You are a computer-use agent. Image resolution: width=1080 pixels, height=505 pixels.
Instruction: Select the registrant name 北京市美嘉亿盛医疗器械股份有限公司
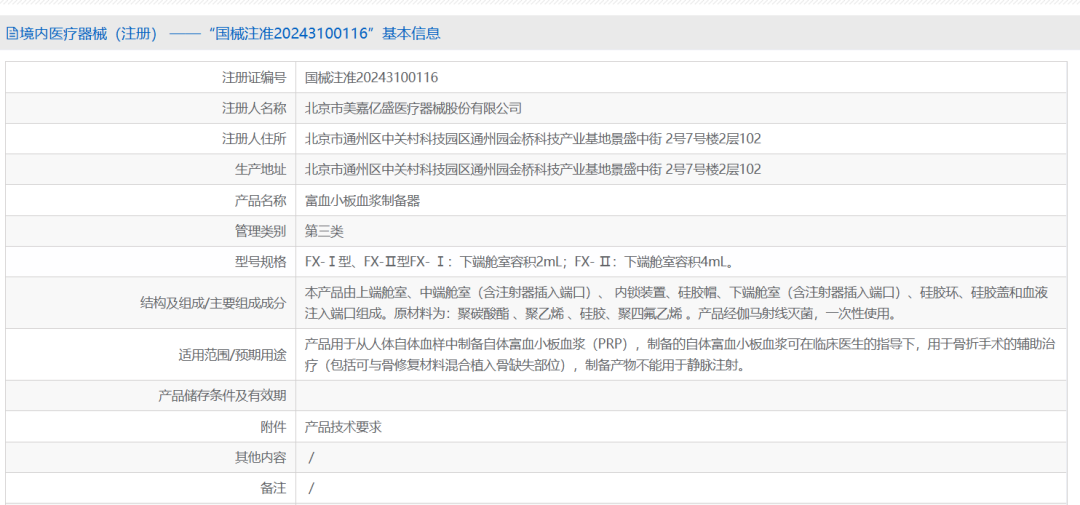point(413,108)
